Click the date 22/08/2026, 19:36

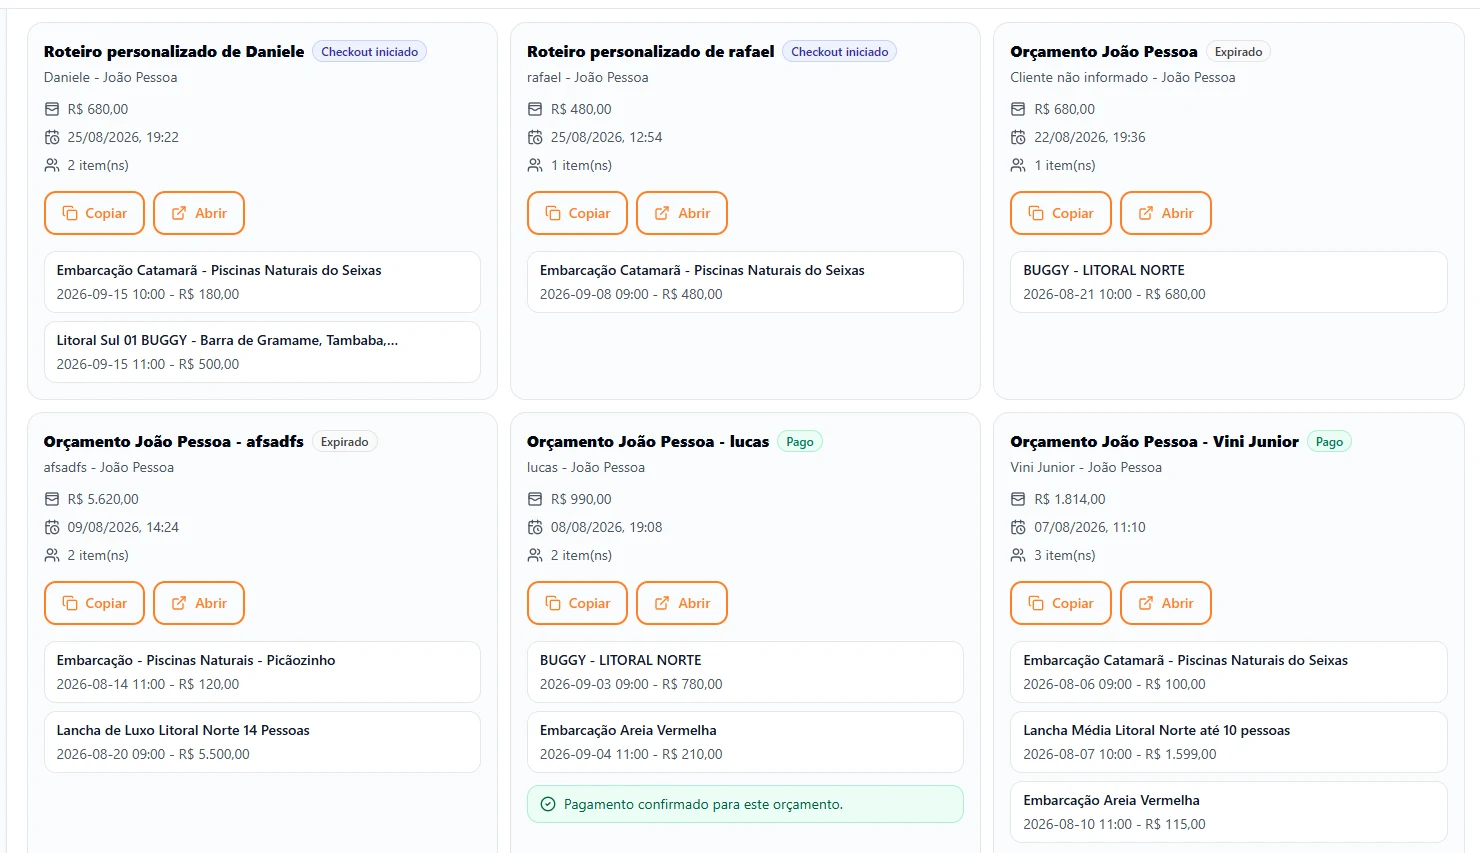[x=1090, y=137]
